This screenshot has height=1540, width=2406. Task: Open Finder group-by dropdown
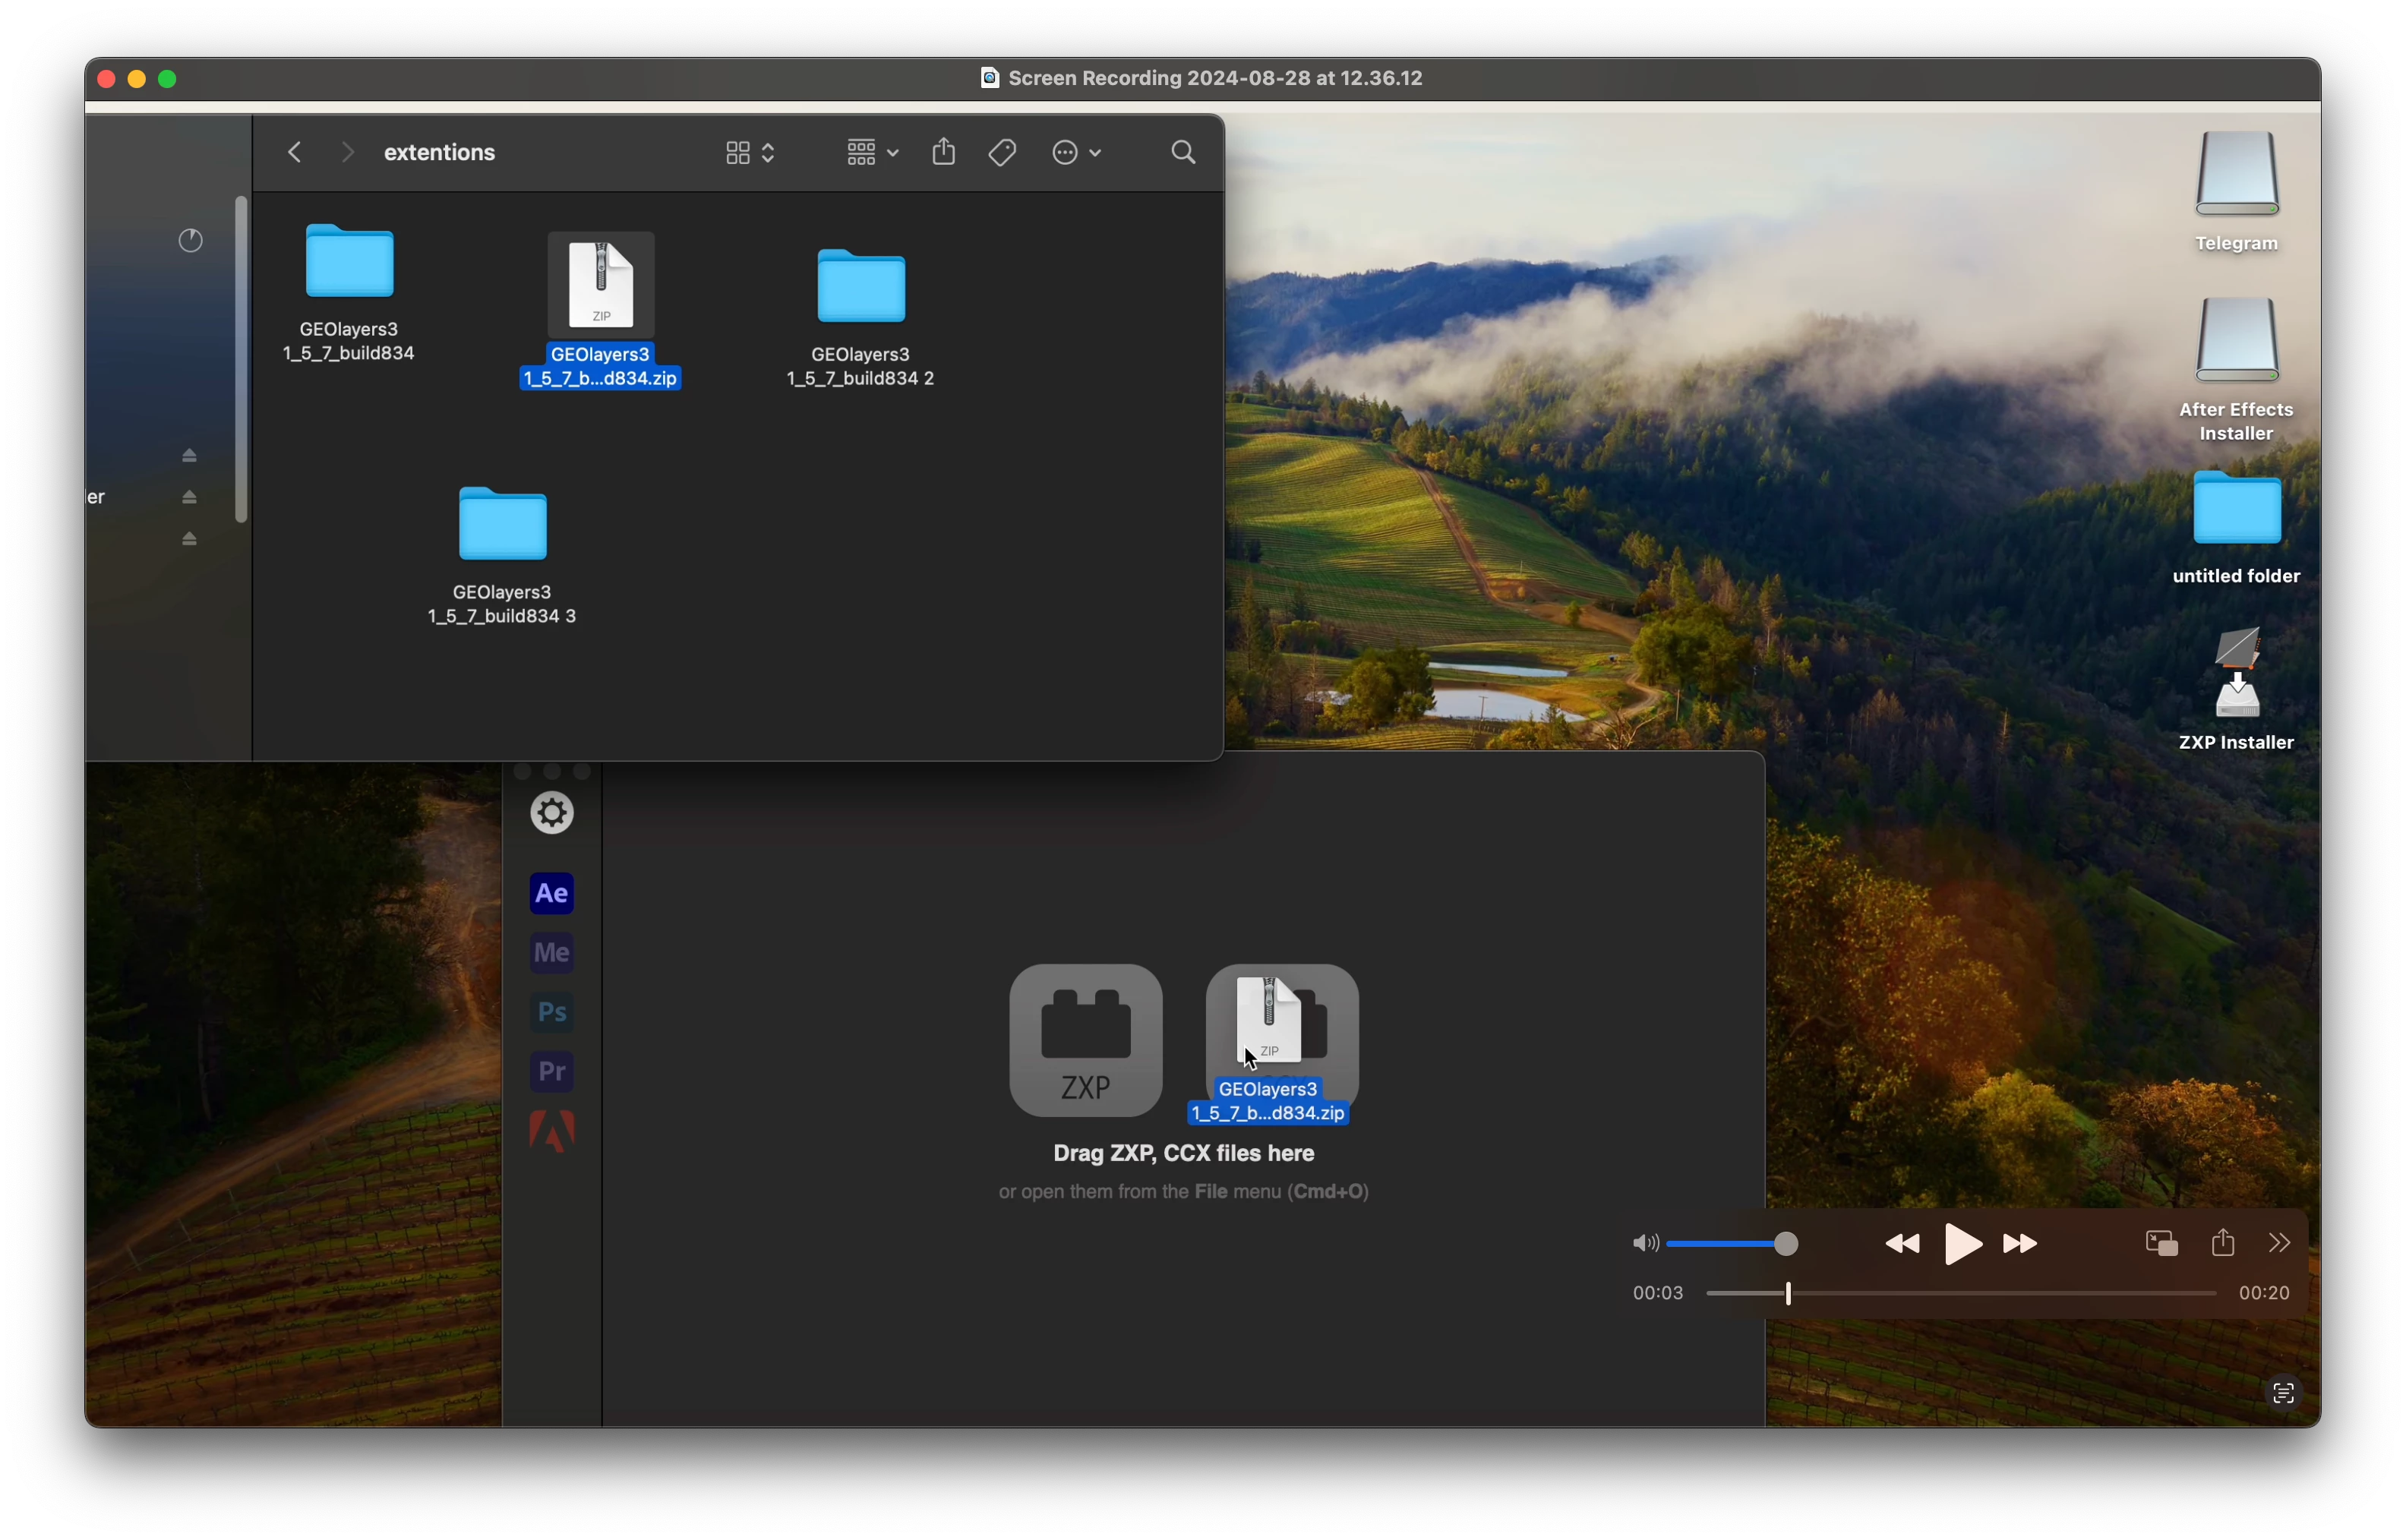[x=872, y=153]
